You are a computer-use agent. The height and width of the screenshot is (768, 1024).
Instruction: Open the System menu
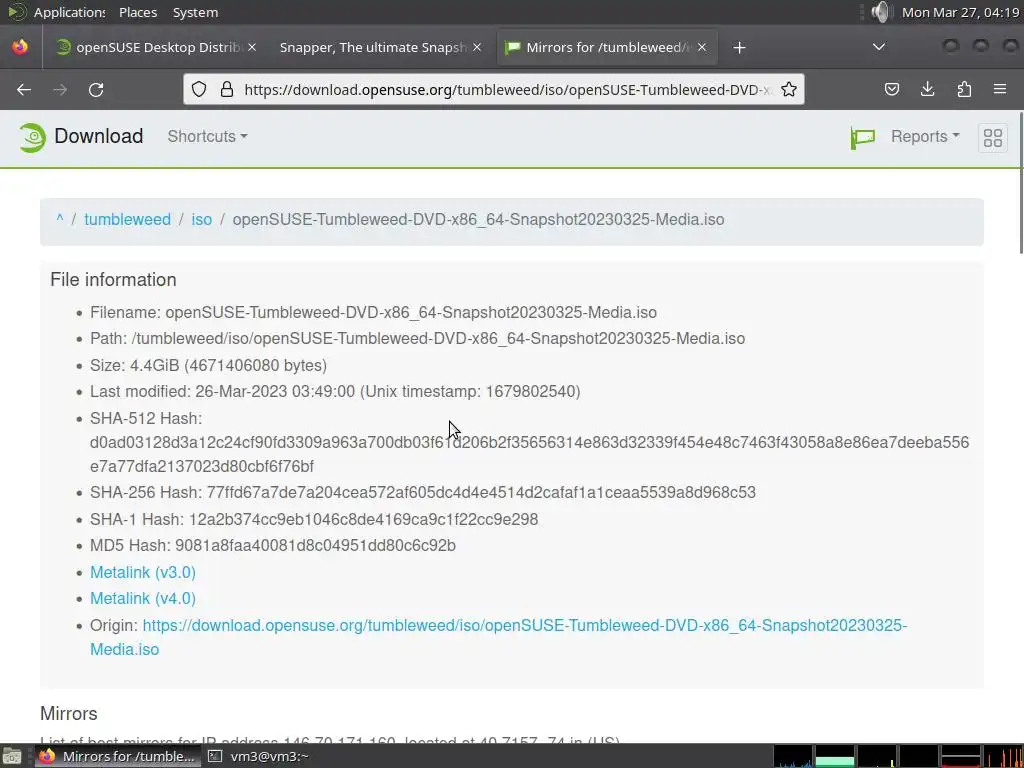195,12
